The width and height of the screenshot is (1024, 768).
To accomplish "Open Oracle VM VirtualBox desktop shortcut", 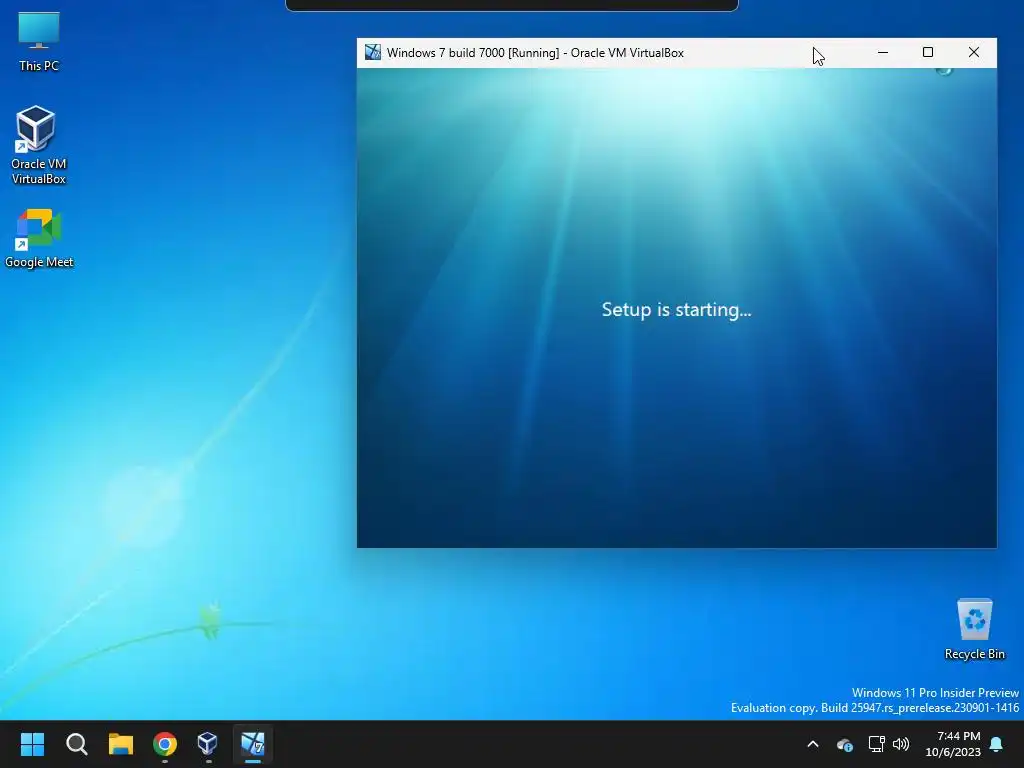I will coord(39,145).
